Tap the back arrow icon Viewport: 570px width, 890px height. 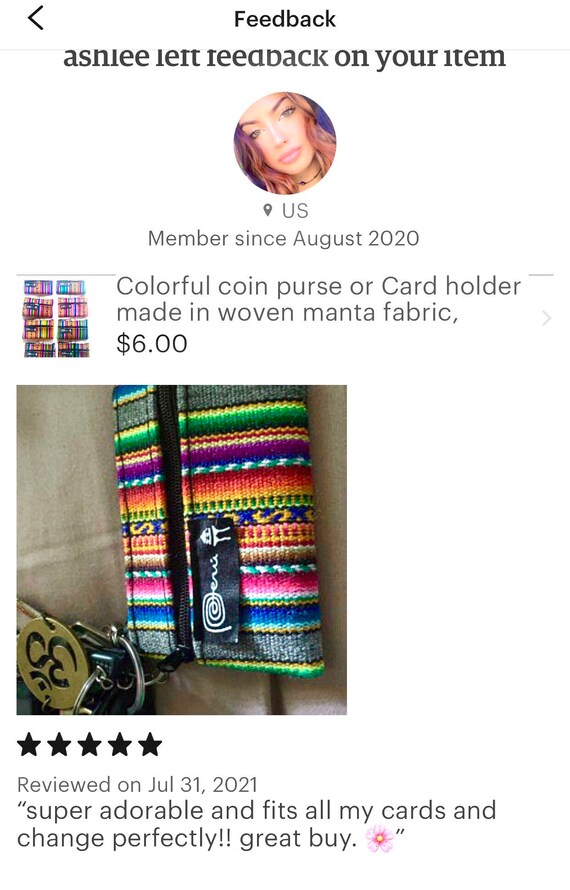[x=35, y=18]
